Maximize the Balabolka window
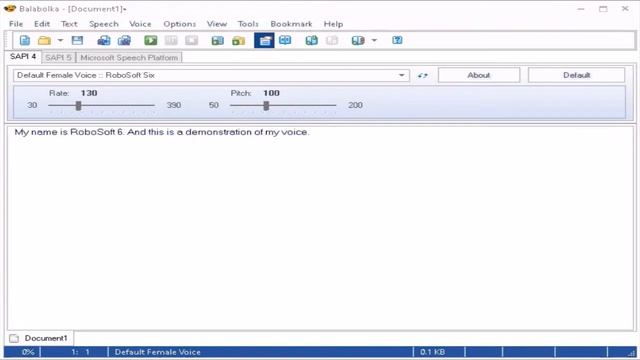 tap(603, 9)
